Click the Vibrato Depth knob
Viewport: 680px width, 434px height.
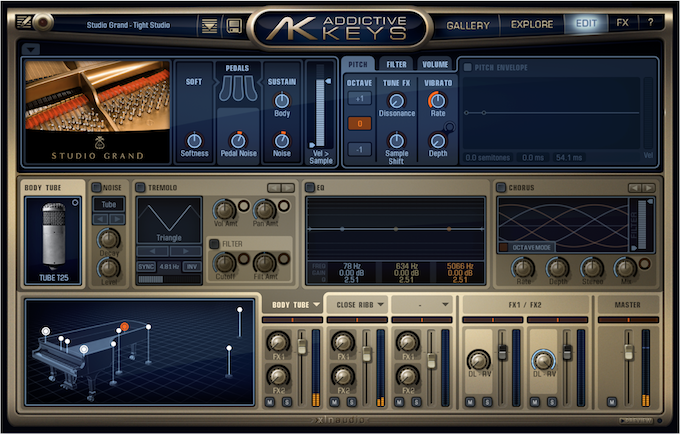point(438,141)
